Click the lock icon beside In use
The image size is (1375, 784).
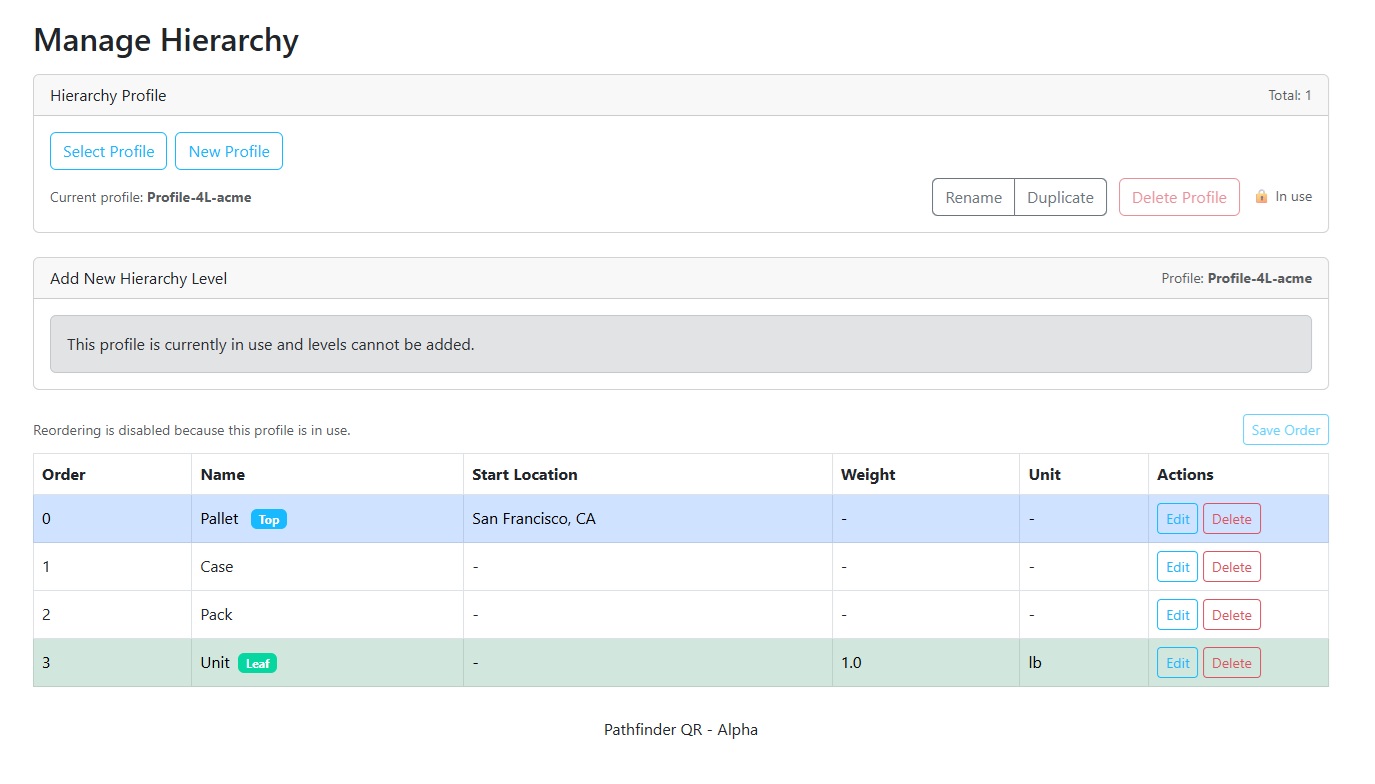click(1261, 197)
